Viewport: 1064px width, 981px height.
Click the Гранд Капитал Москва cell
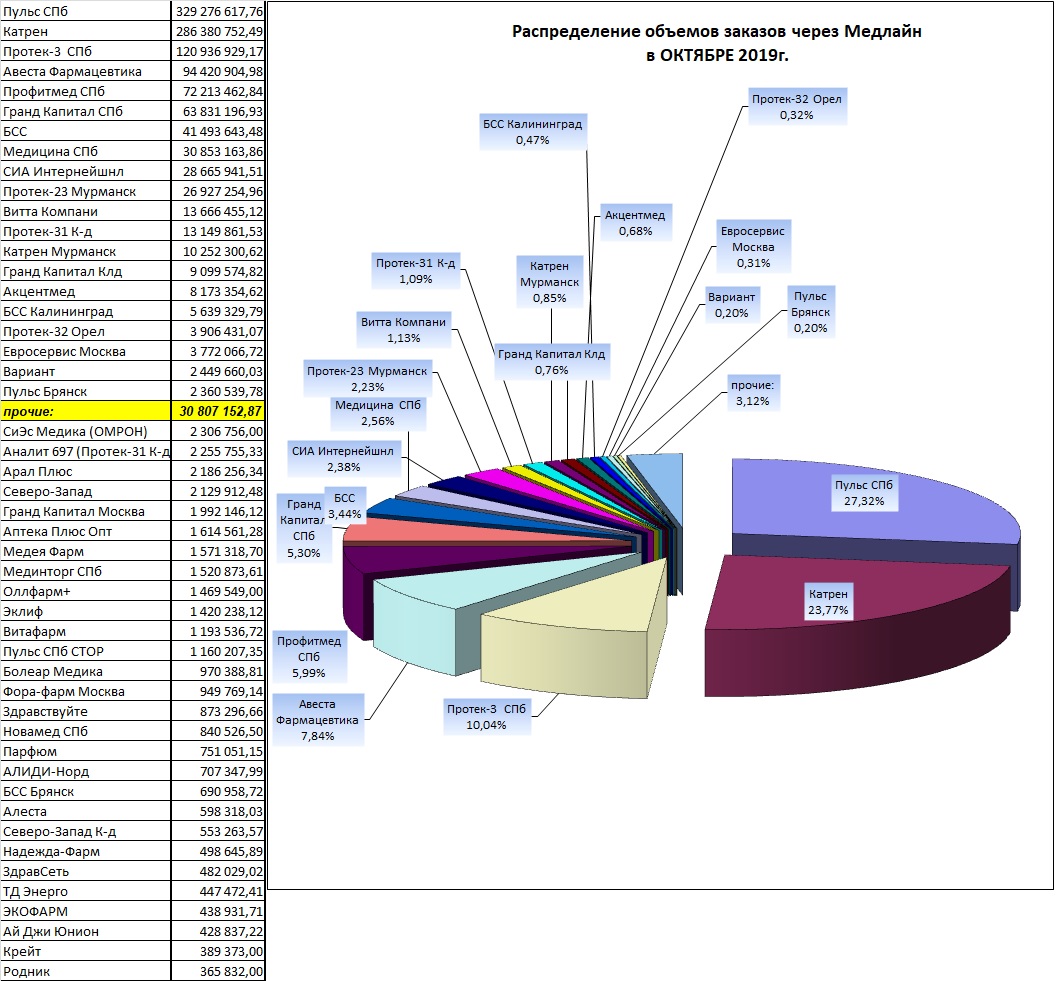tap(86, 512)
